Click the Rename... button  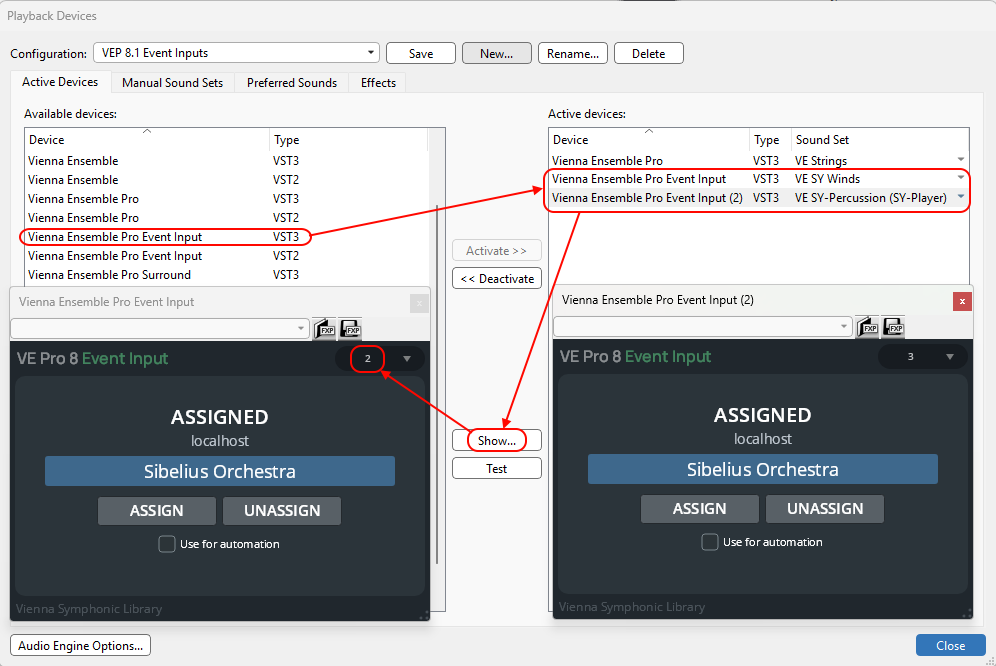pos(573,53)
